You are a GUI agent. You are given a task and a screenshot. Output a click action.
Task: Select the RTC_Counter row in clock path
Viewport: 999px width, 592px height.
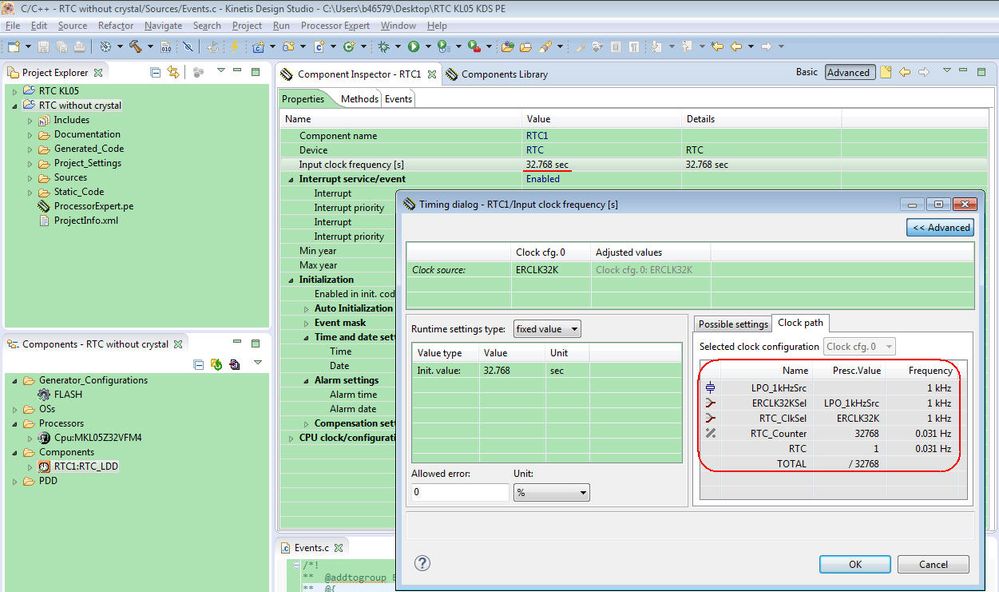828,433
